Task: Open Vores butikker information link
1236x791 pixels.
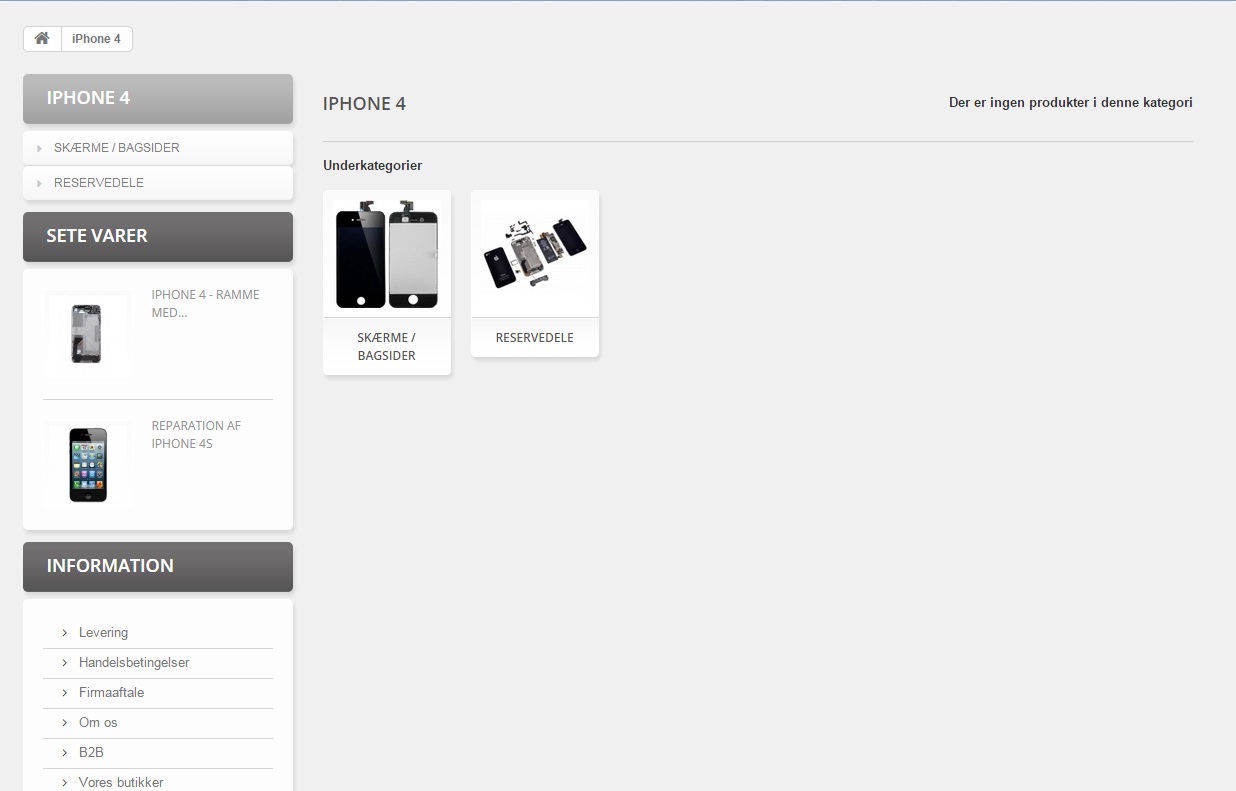Action: pos(121,782)
